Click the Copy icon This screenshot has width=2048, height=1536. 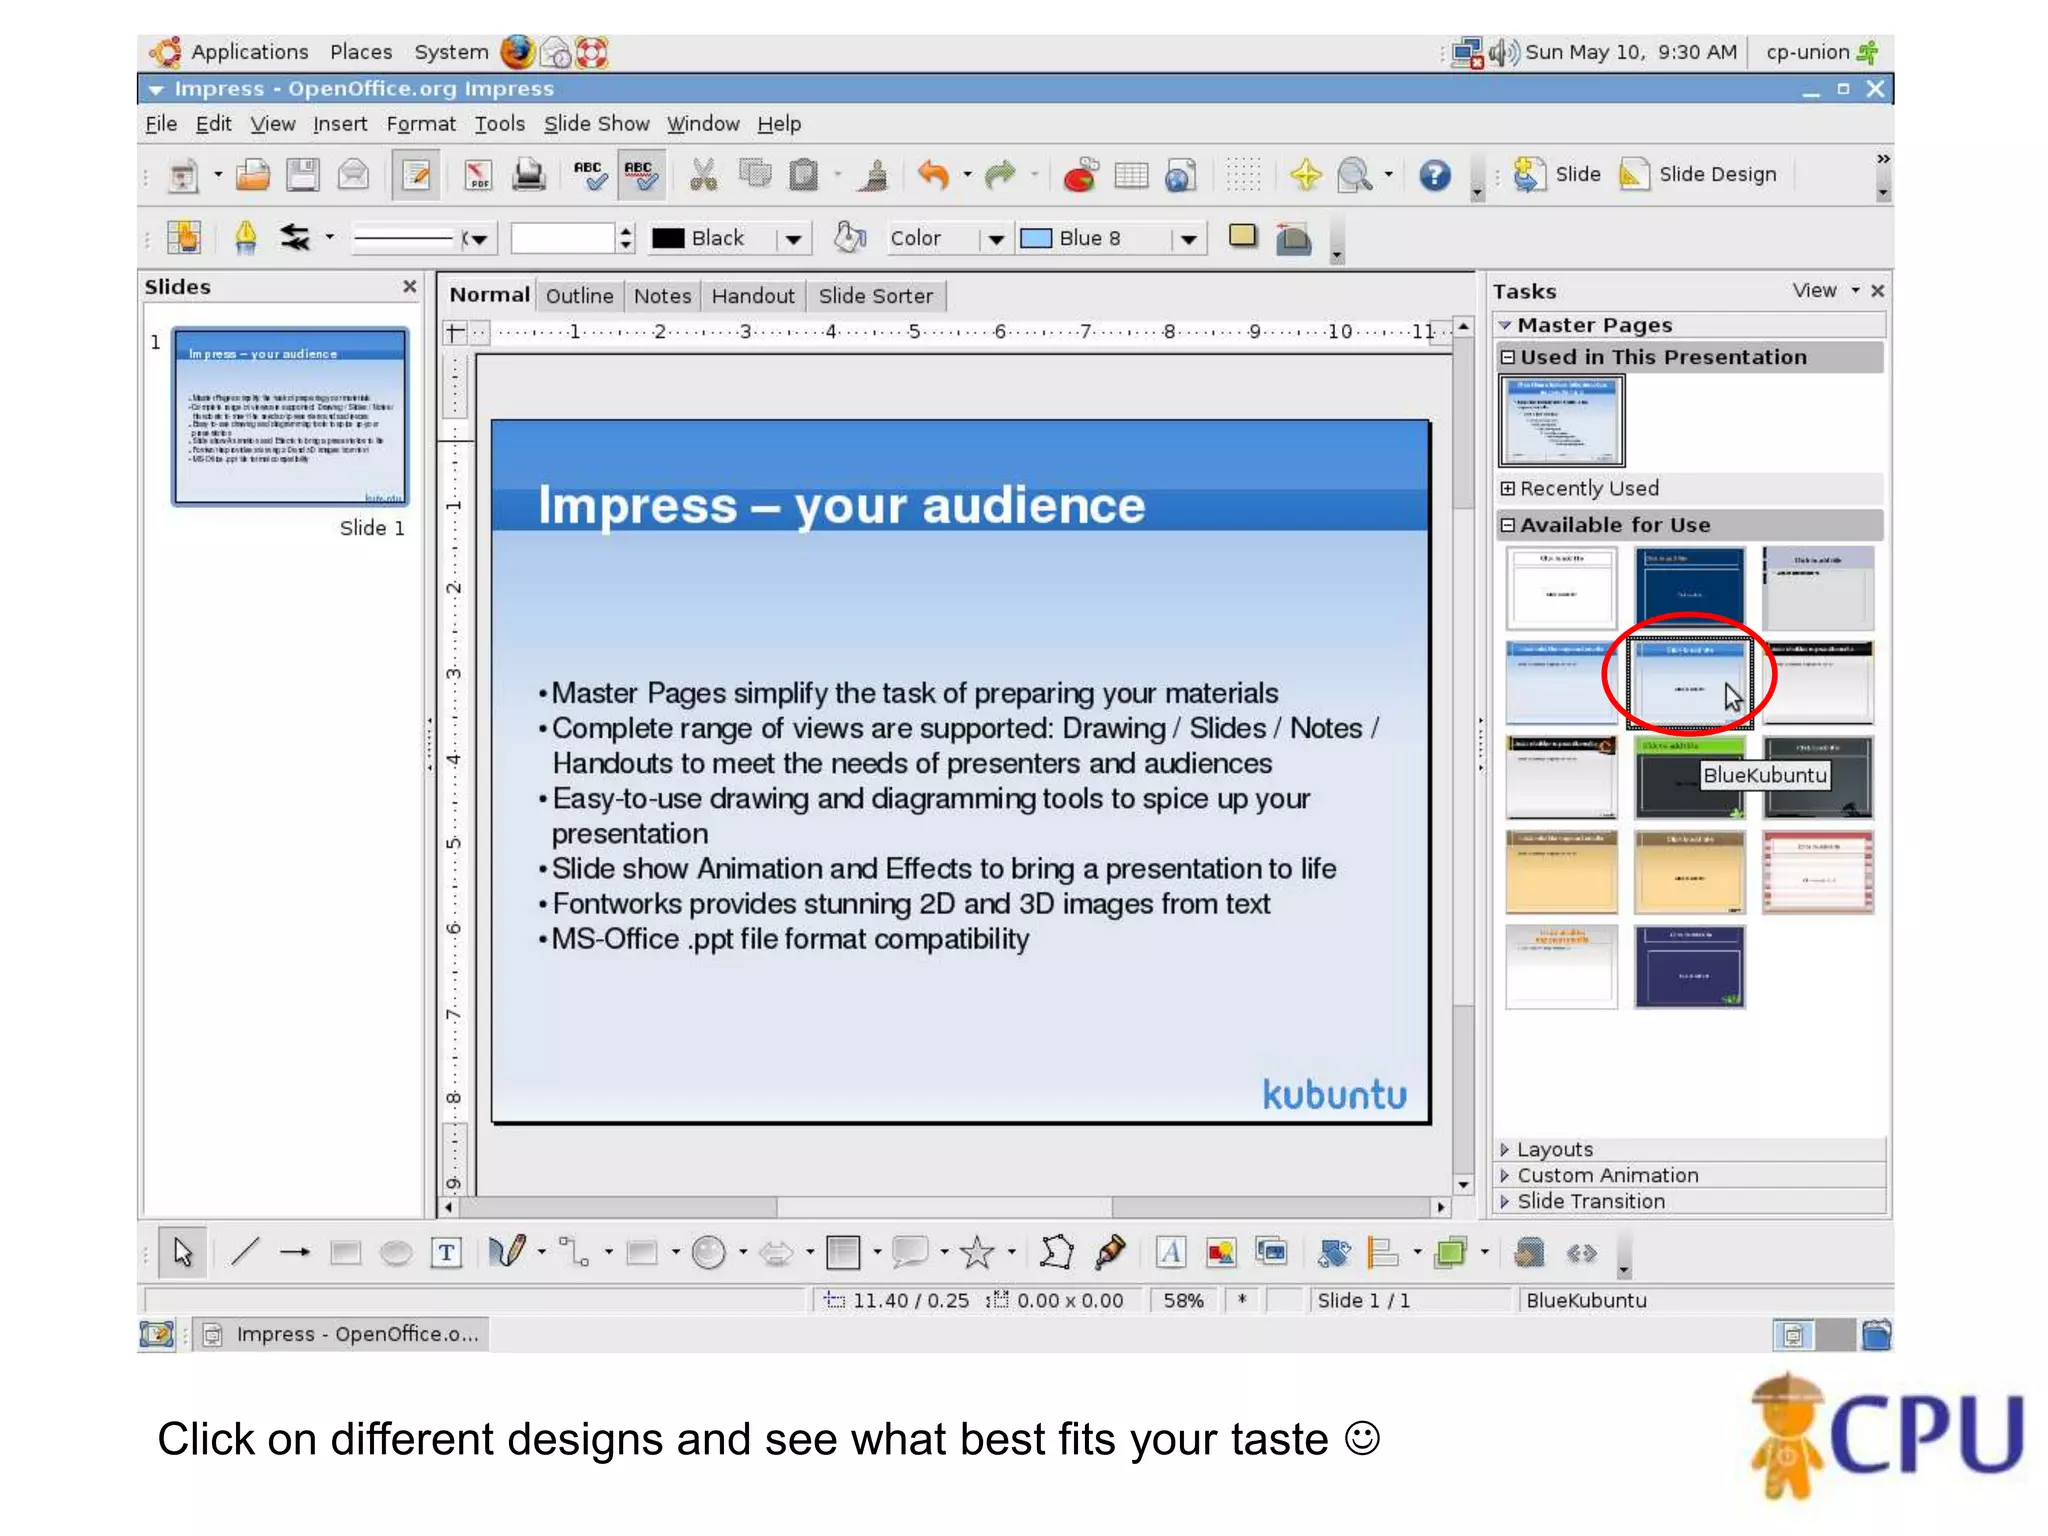pos(754,175)
